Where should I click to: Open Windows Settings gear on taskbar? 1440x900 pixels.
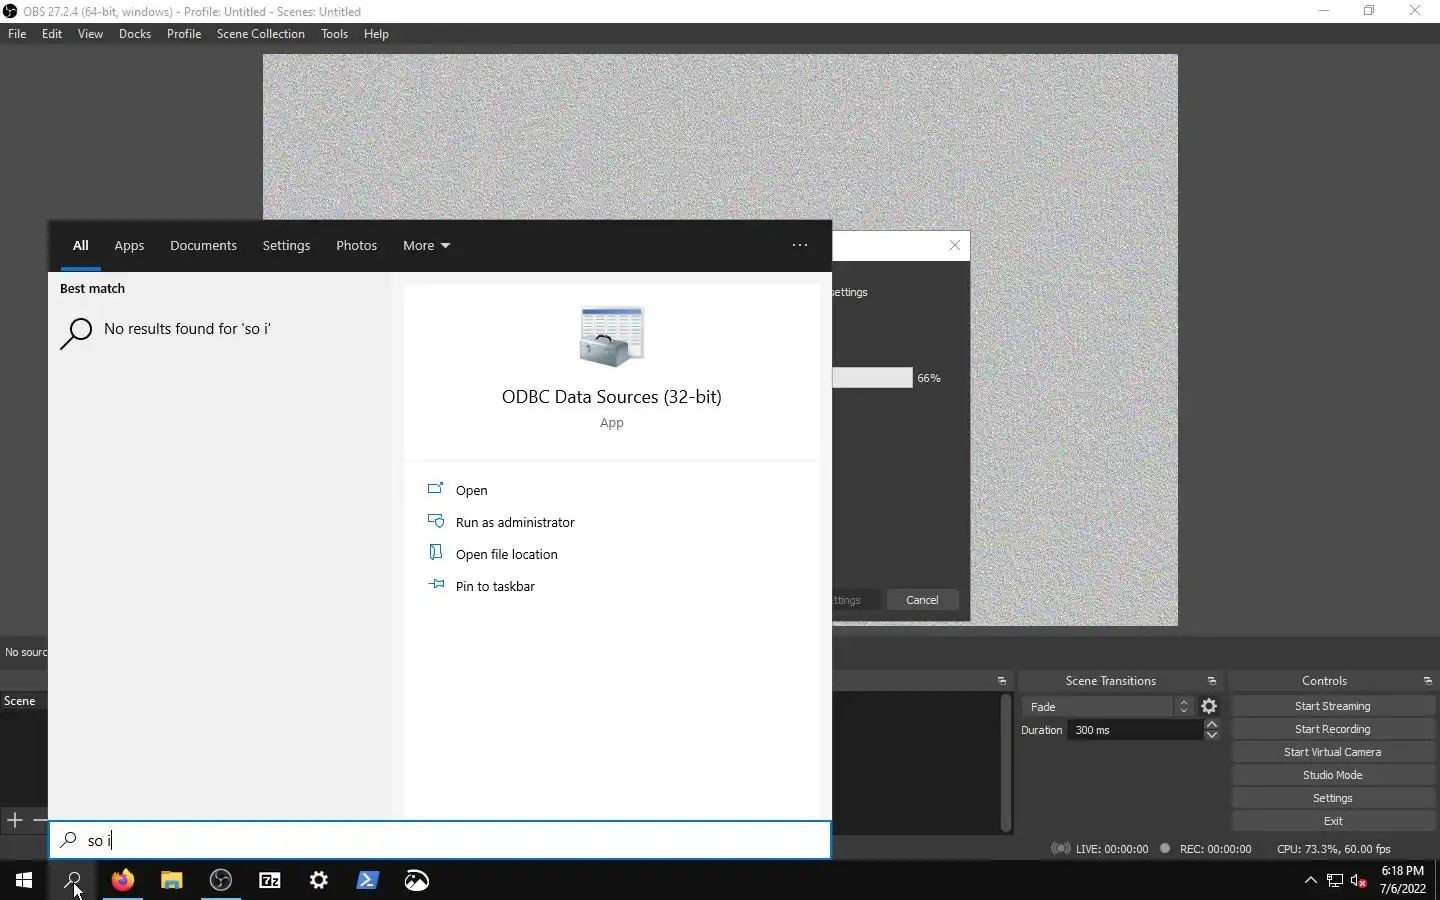[x=318, y=880]
